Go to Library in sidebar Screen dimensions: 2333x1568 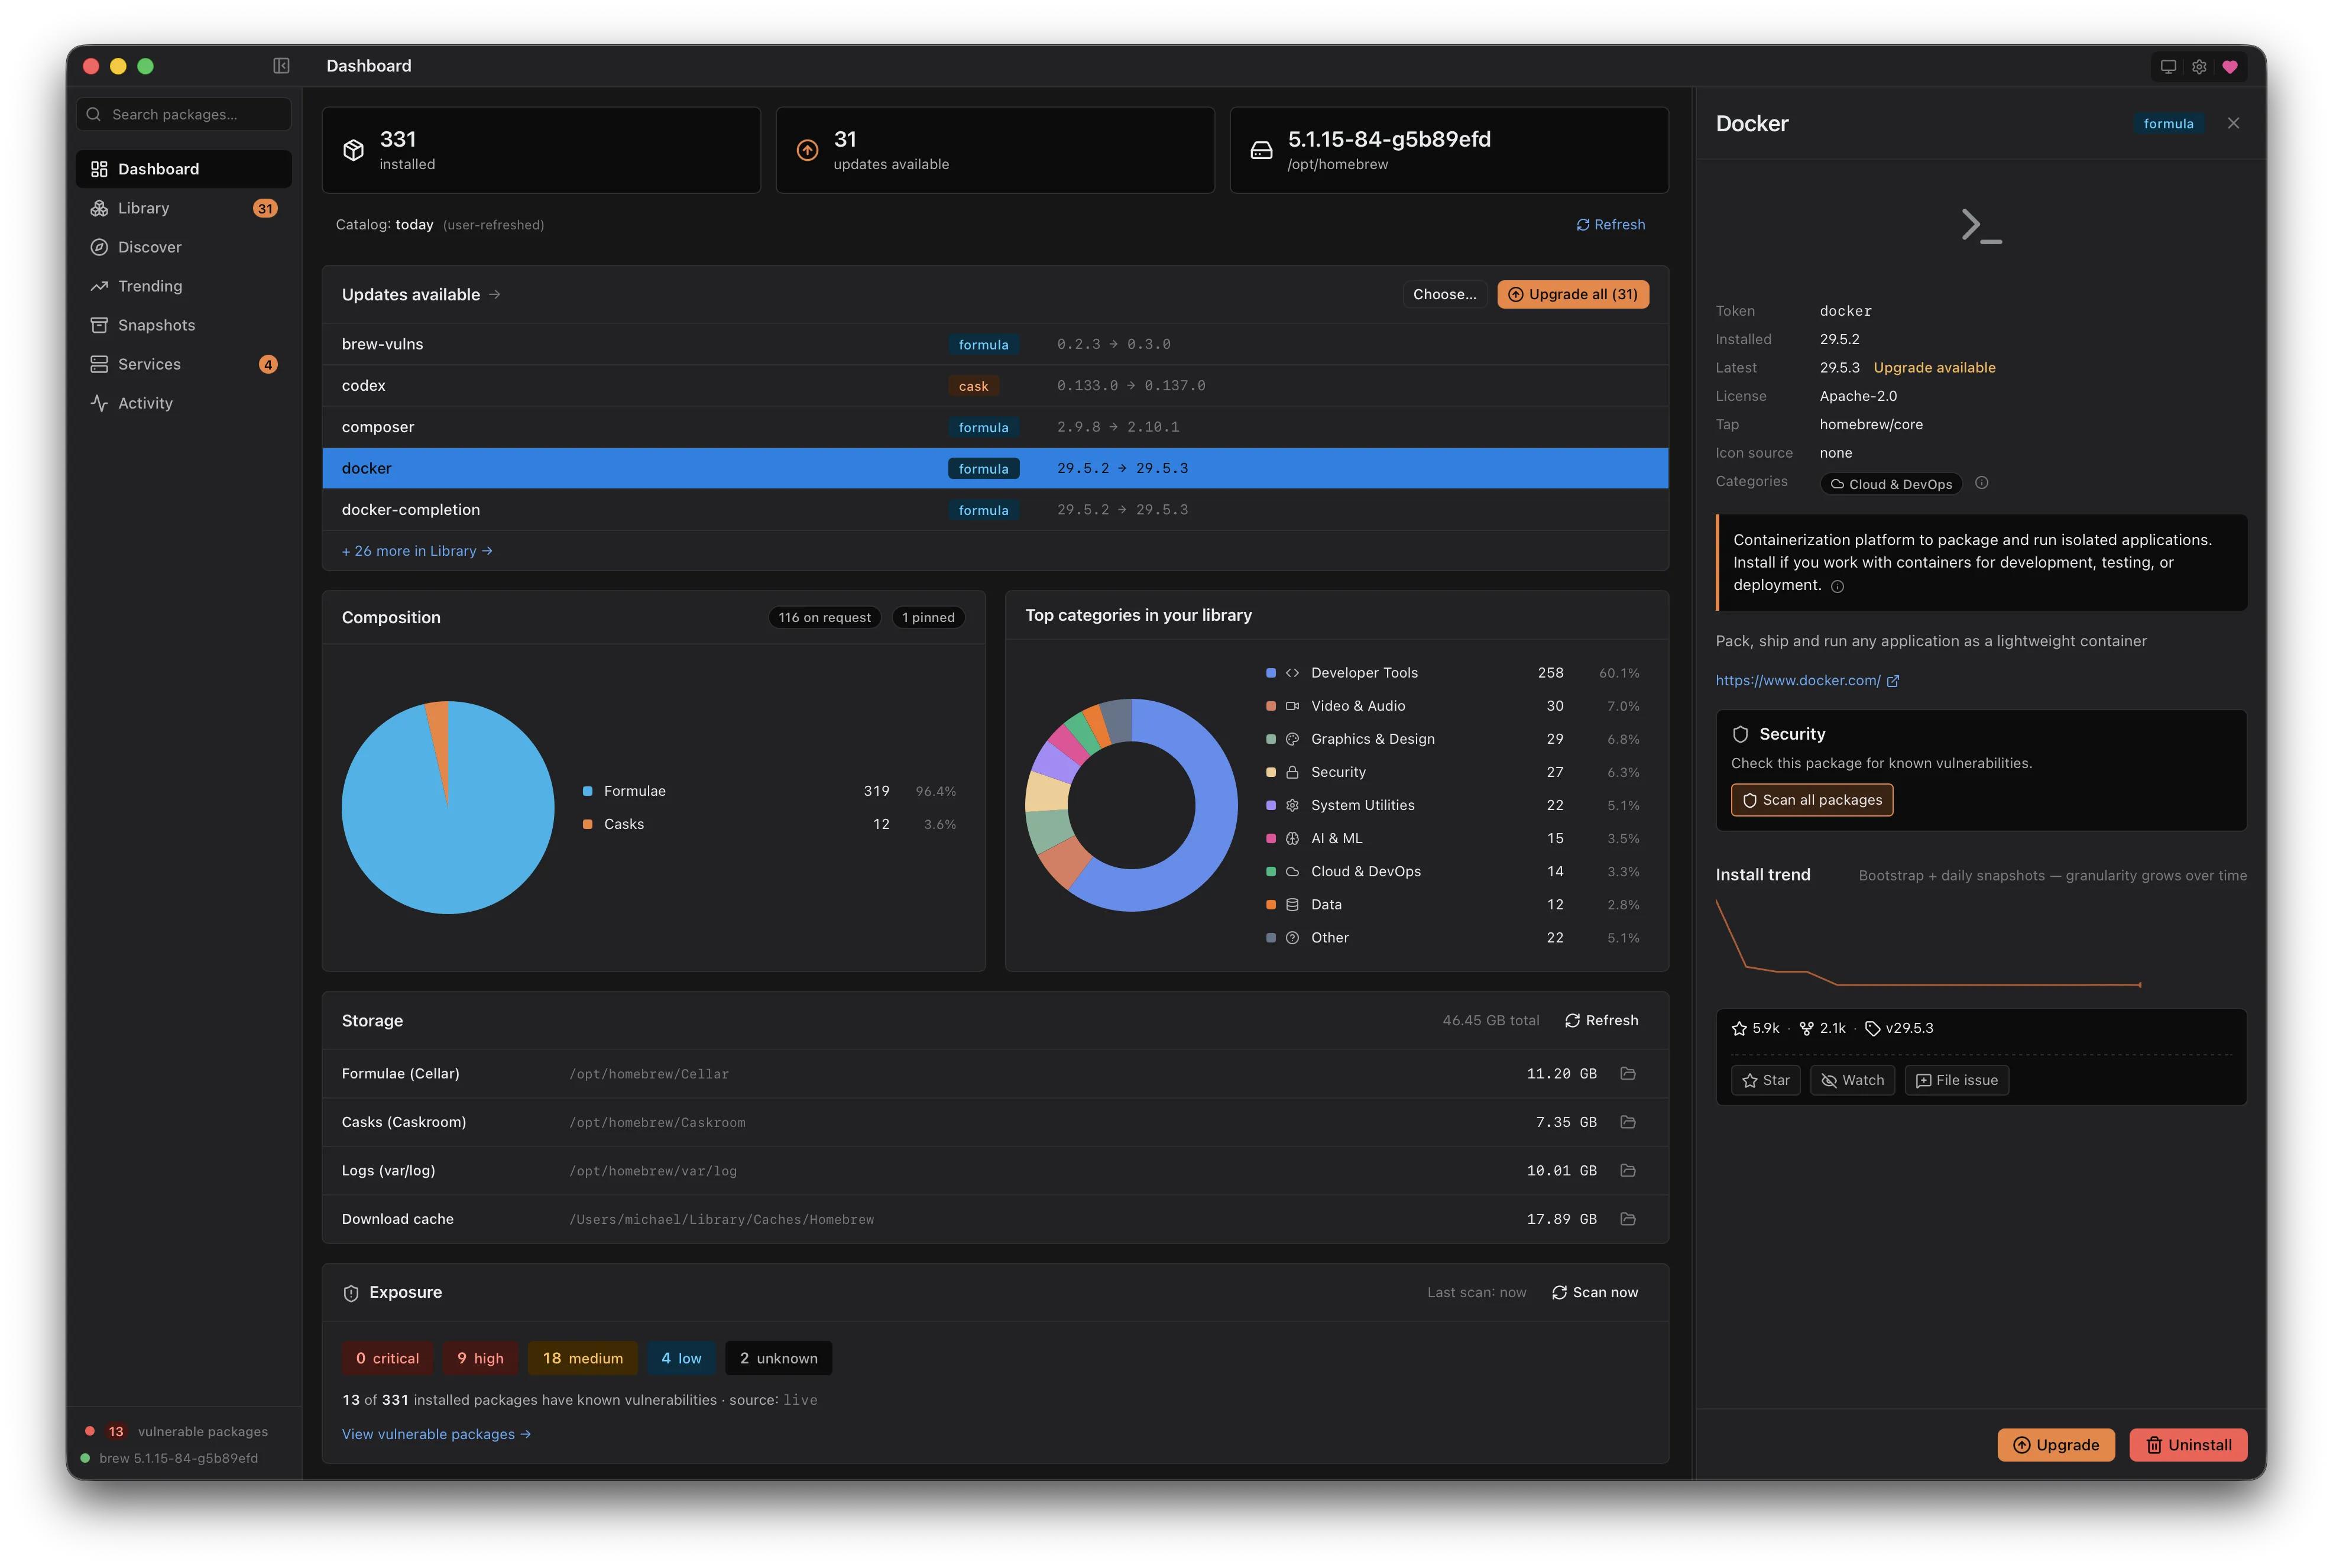184,208
